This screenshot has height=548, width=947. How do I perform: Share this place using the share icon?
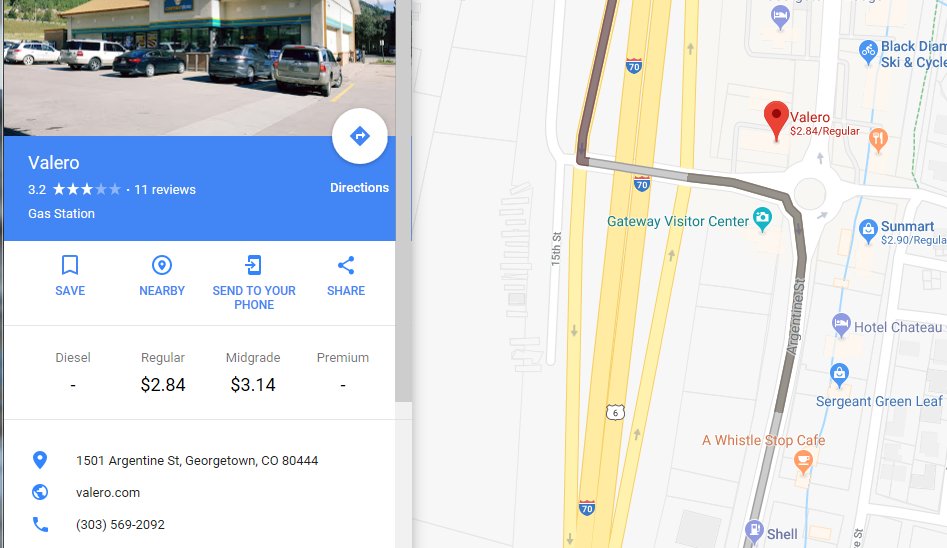click(x=346, y=265)
